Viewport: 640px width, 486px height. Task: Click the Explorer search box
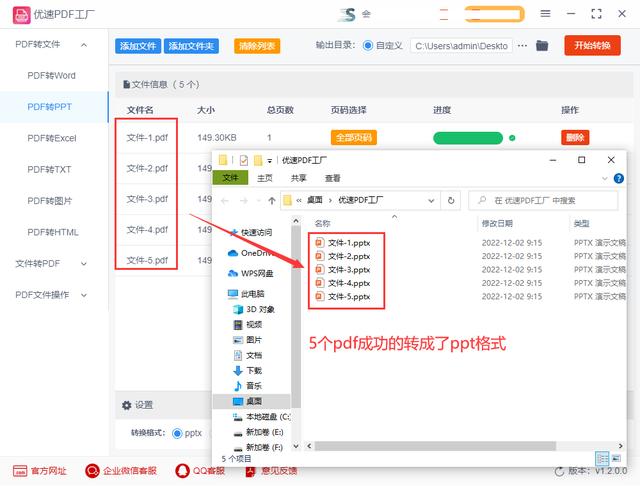543,200
